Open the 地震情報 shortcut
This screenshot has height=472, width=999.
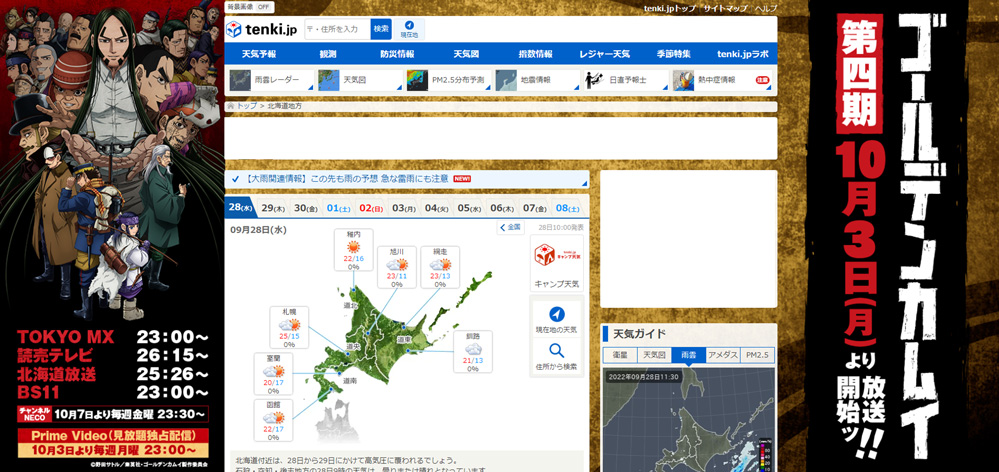537,80
